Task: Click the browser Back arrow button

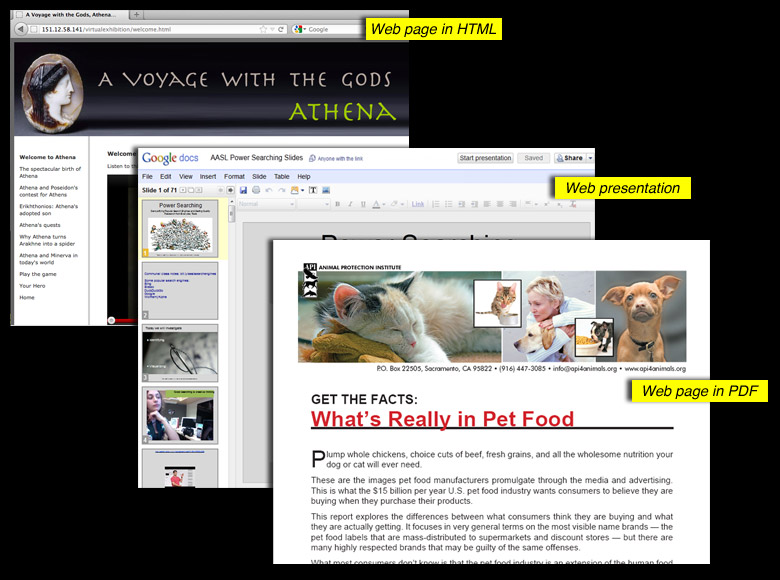Action: point(21,29)
